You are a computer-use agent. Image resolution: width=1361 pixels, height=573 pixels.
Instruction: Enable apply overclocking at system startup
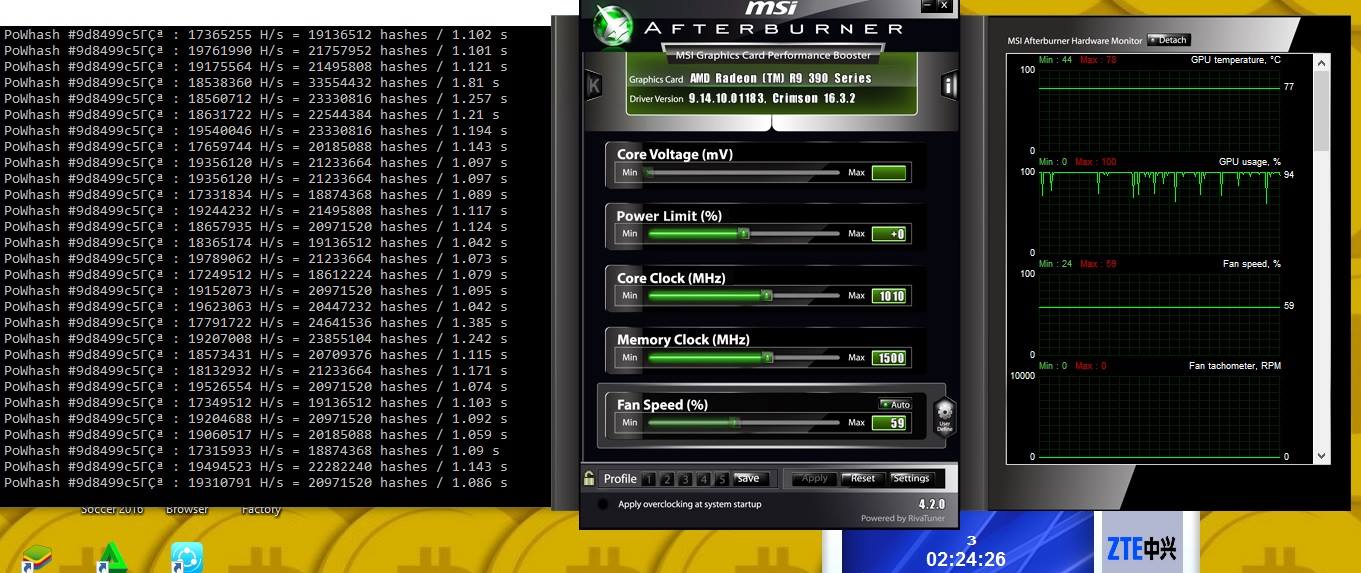click(x=602, y=504)
